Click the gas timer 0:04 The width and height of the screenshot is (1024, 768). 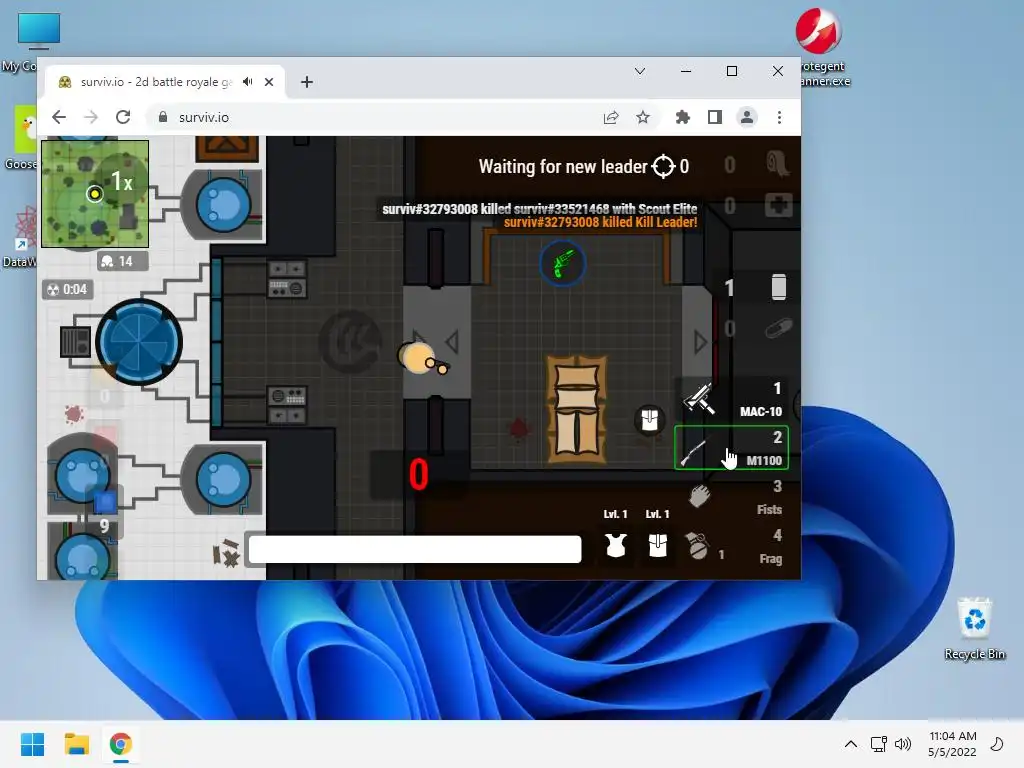pyautogui.click(x=68, y=289)
